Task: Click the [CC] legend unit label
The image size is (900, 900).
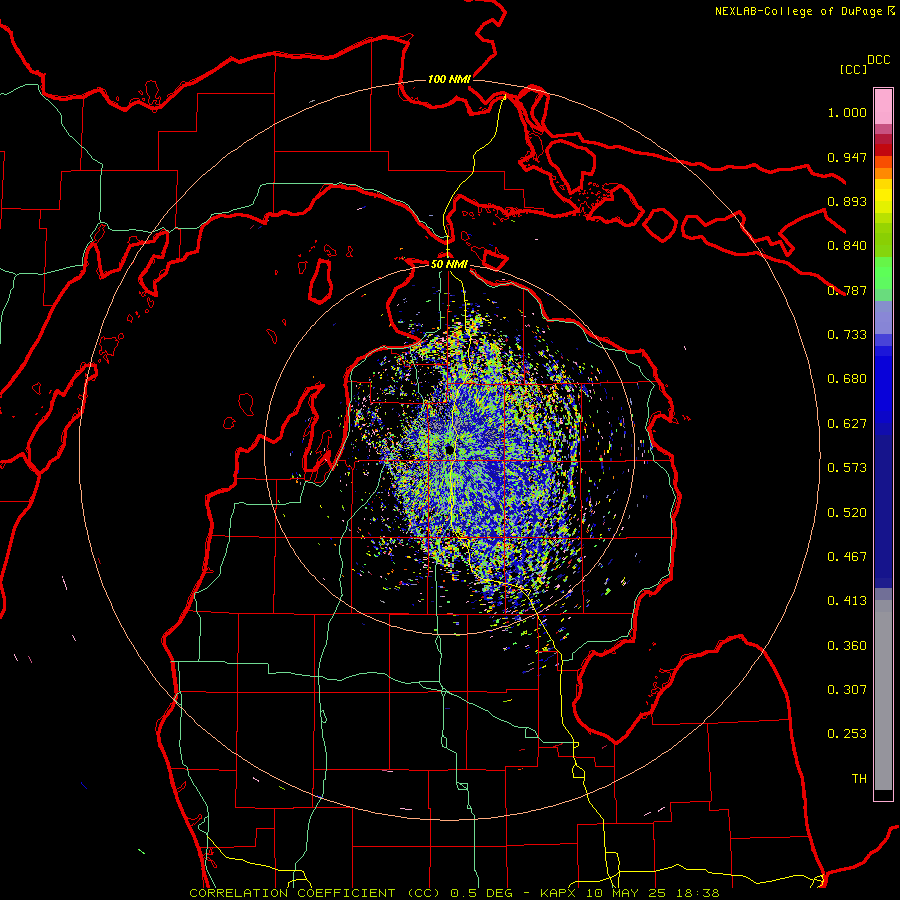Action: coord(854,69)
